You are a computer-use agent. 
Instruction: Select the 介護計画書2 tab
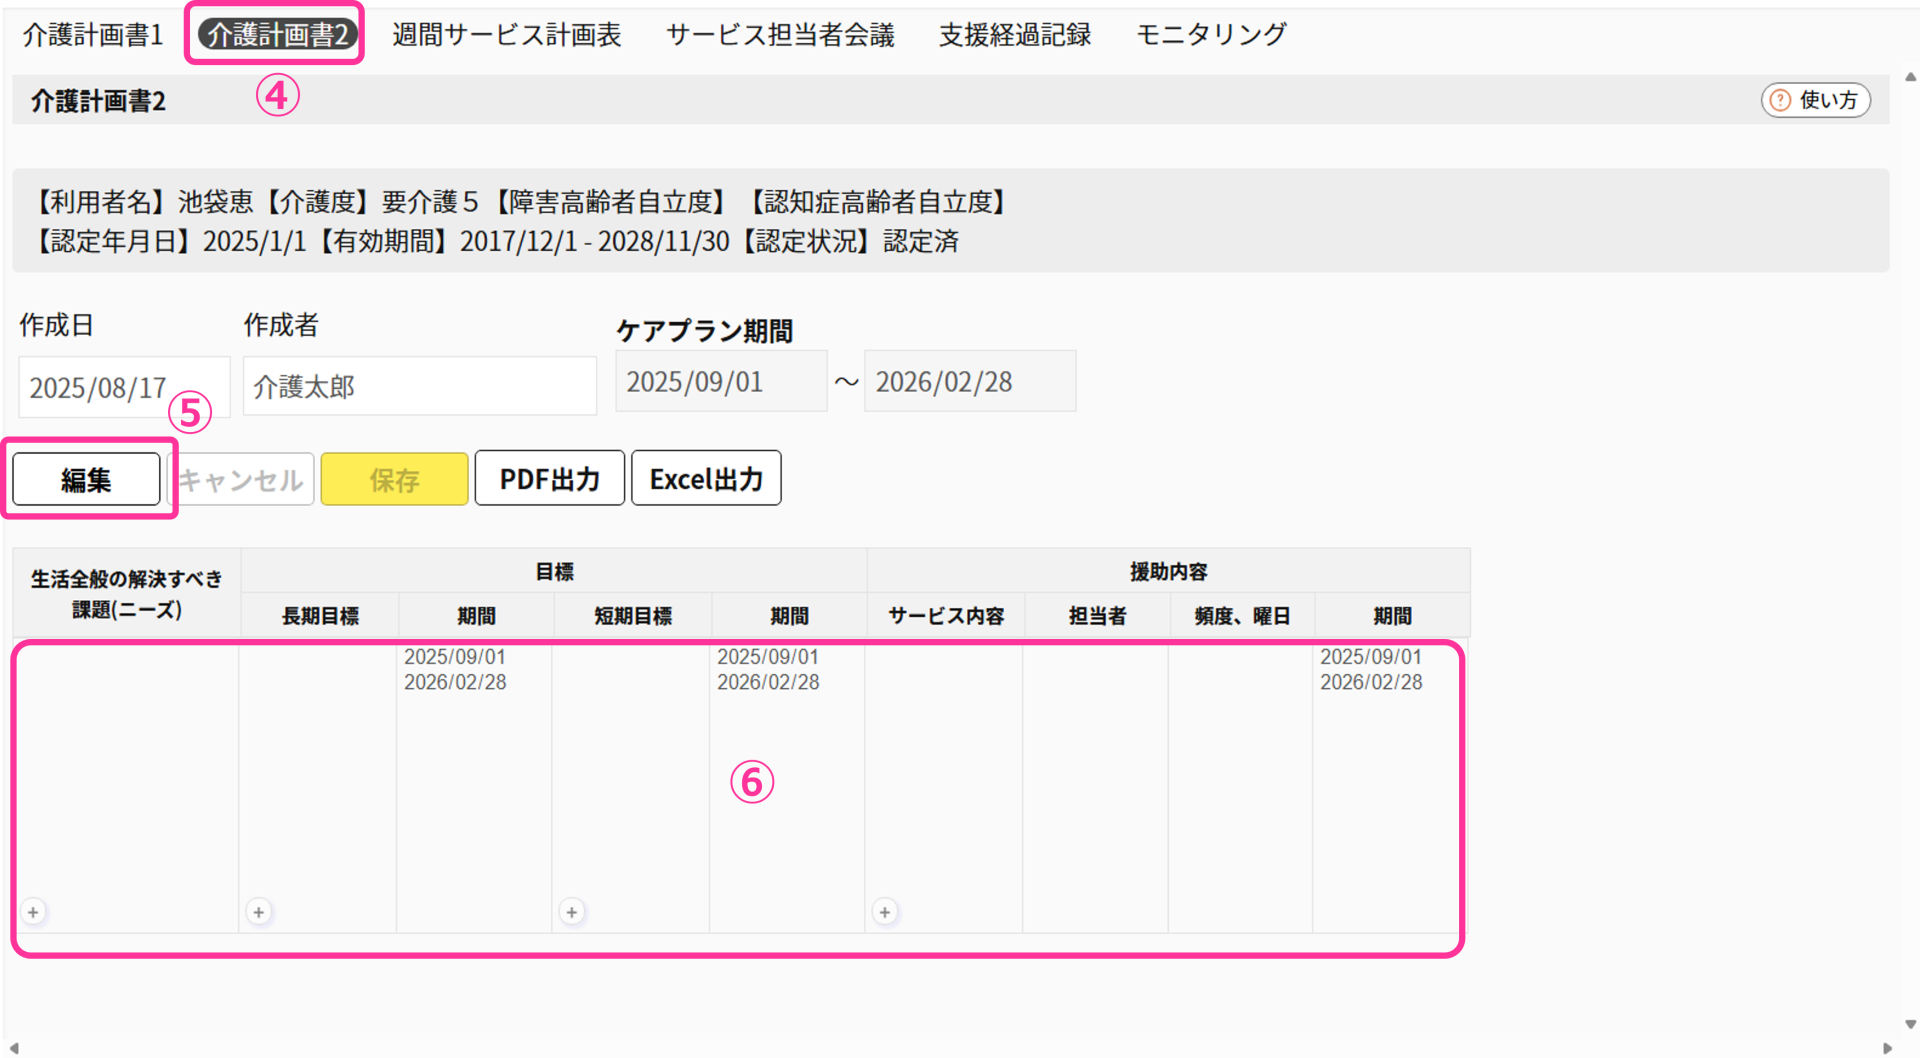(x=276, y=35)
